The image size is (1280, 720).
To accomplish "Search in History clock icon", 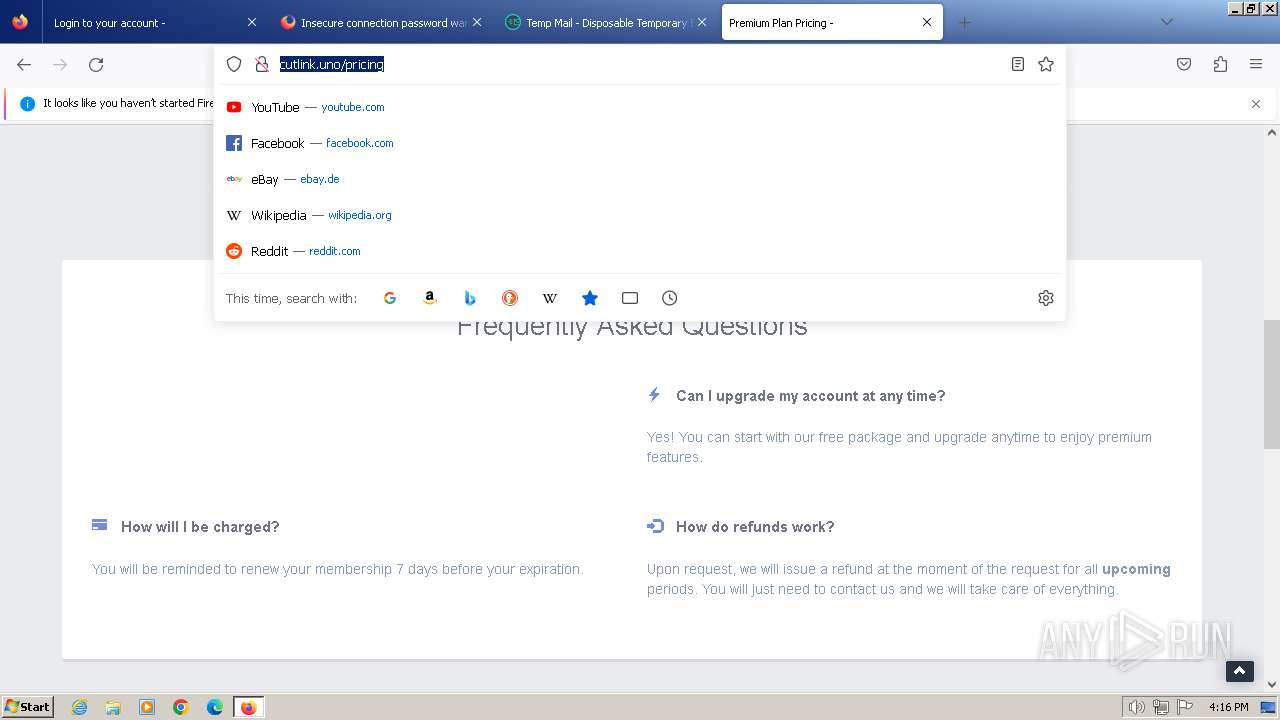I will coord(670,298).
